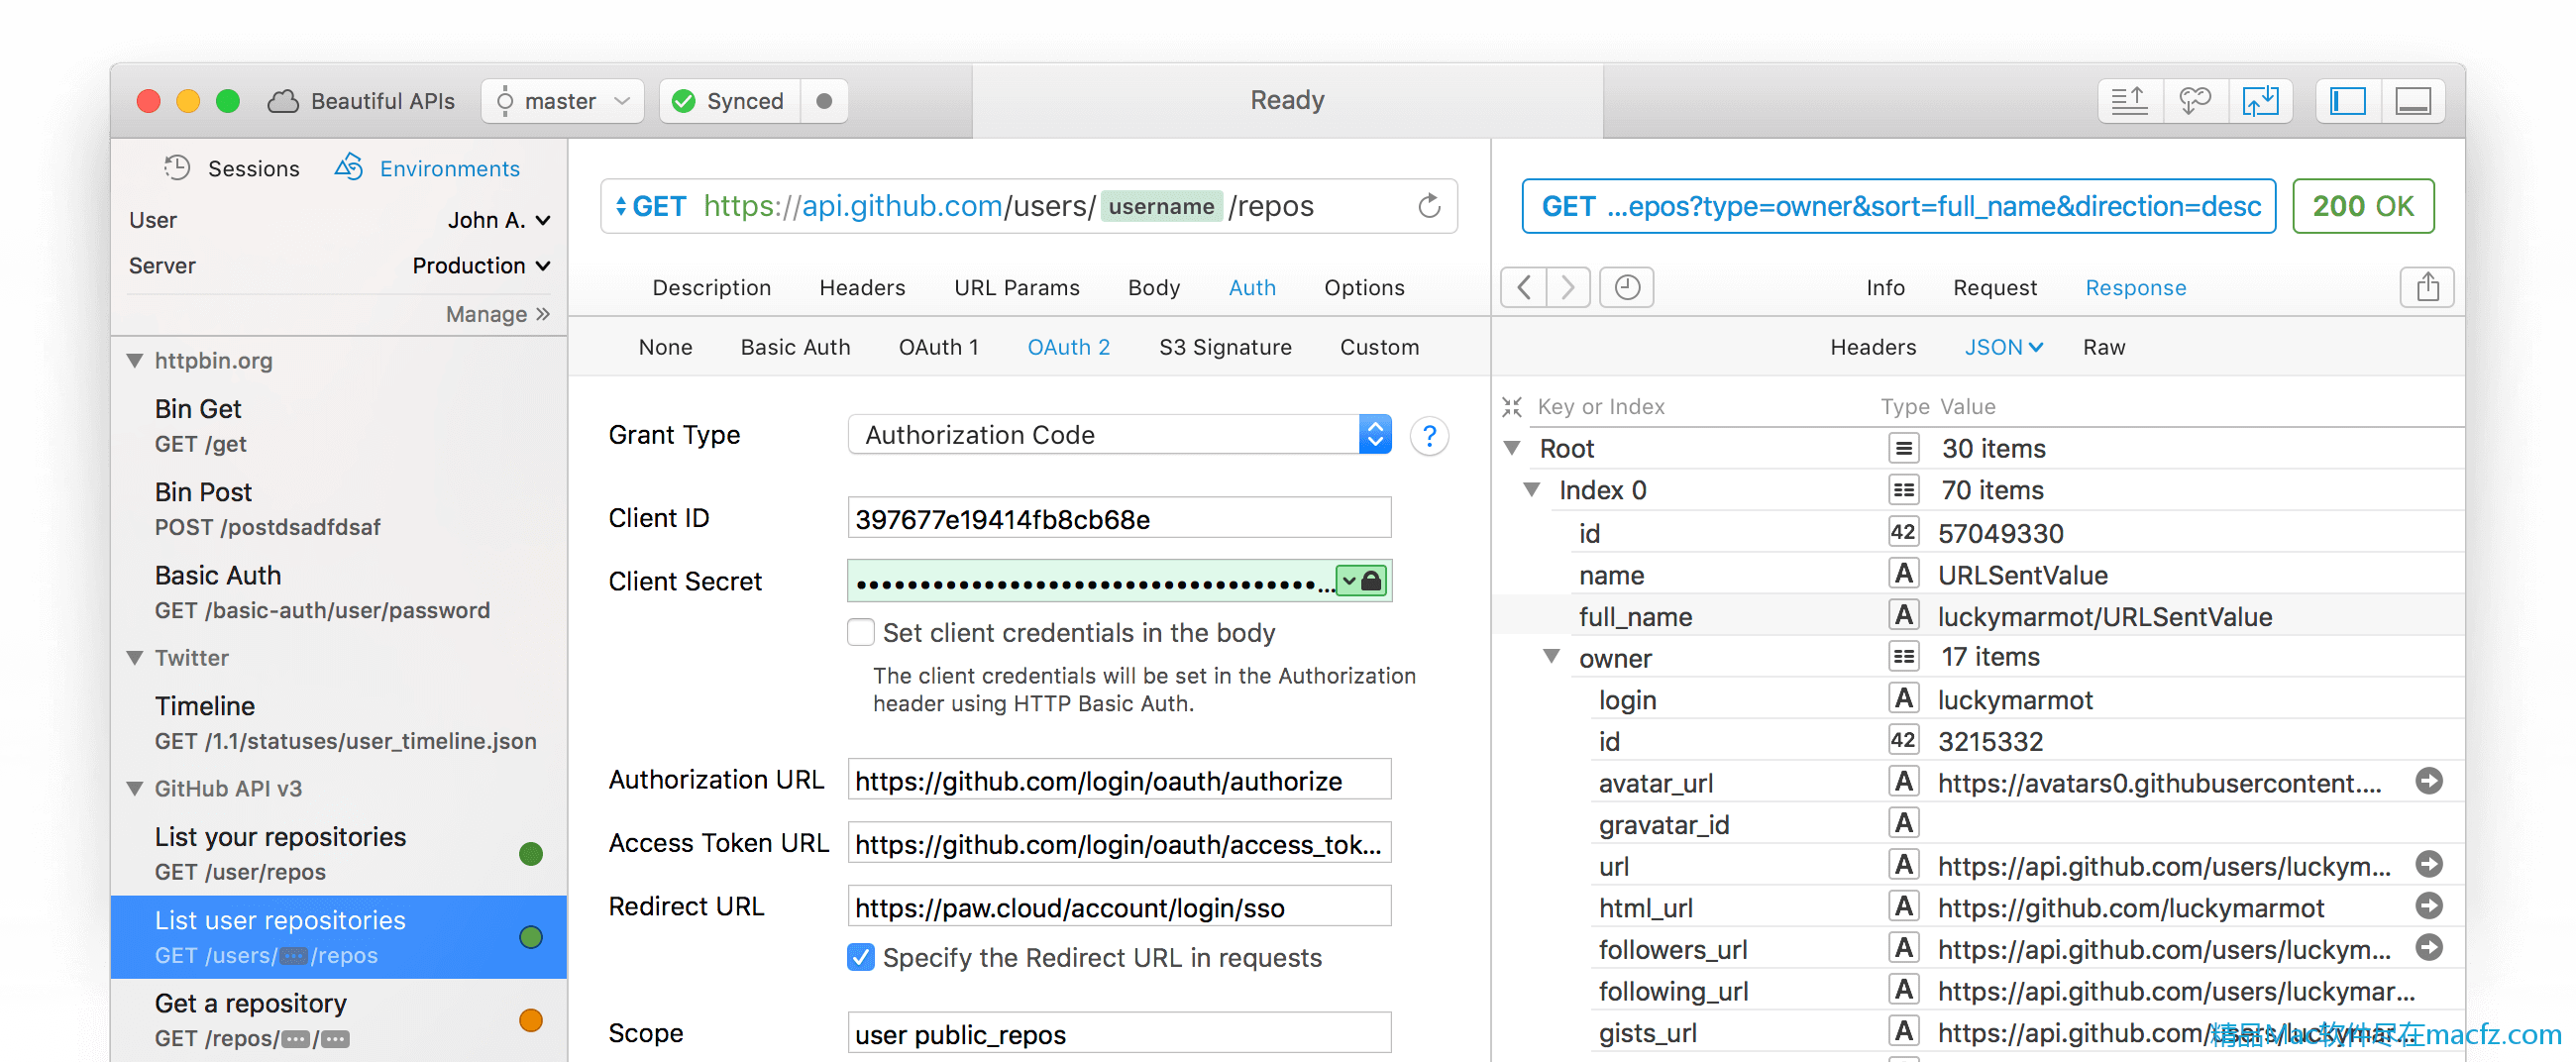Open the Server Production dropdown

pos(482,266)
